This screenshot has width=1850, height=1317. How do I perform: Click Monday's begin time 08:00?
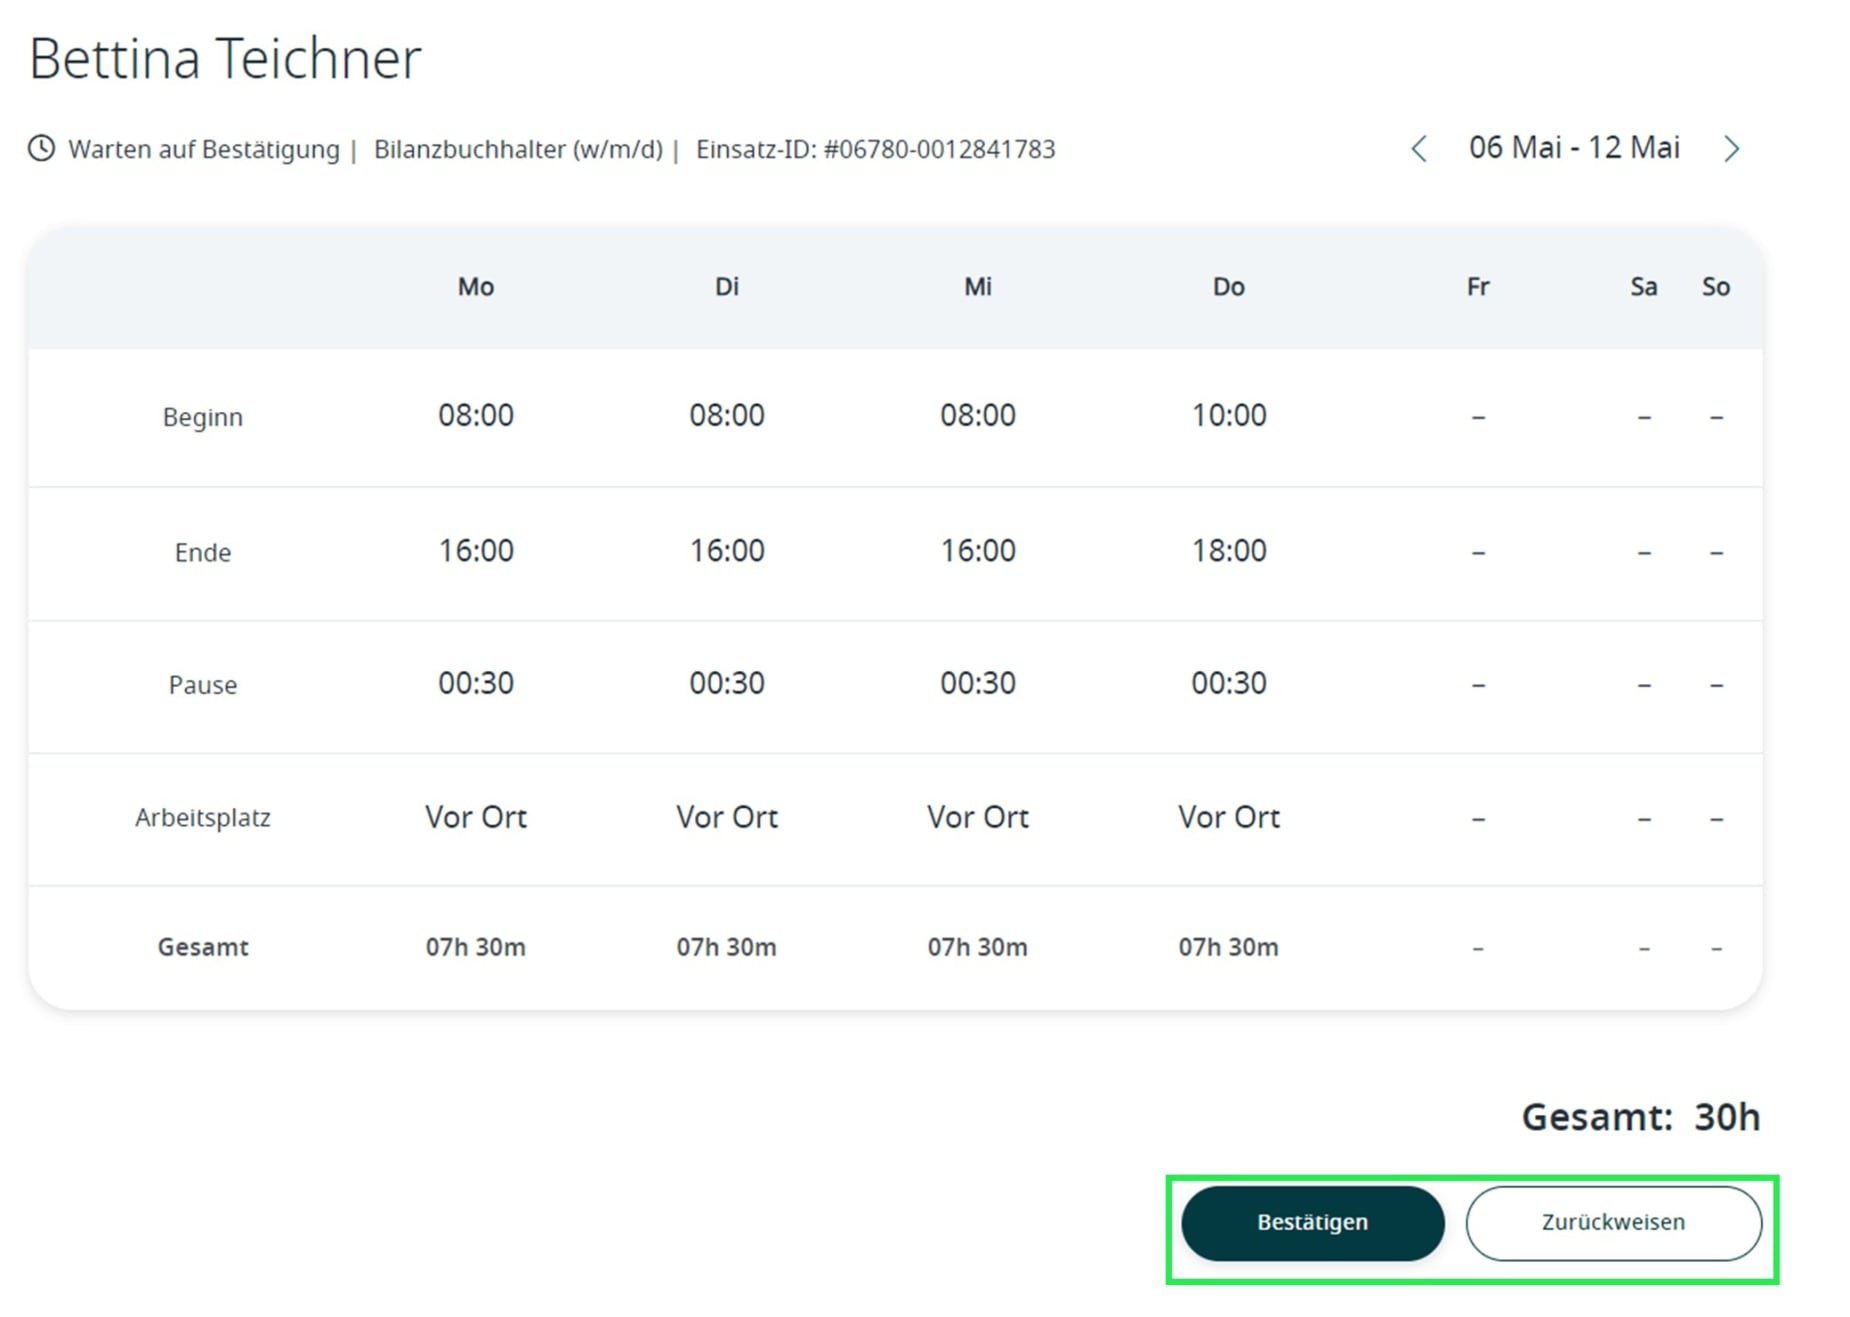[x=475, y=415]
